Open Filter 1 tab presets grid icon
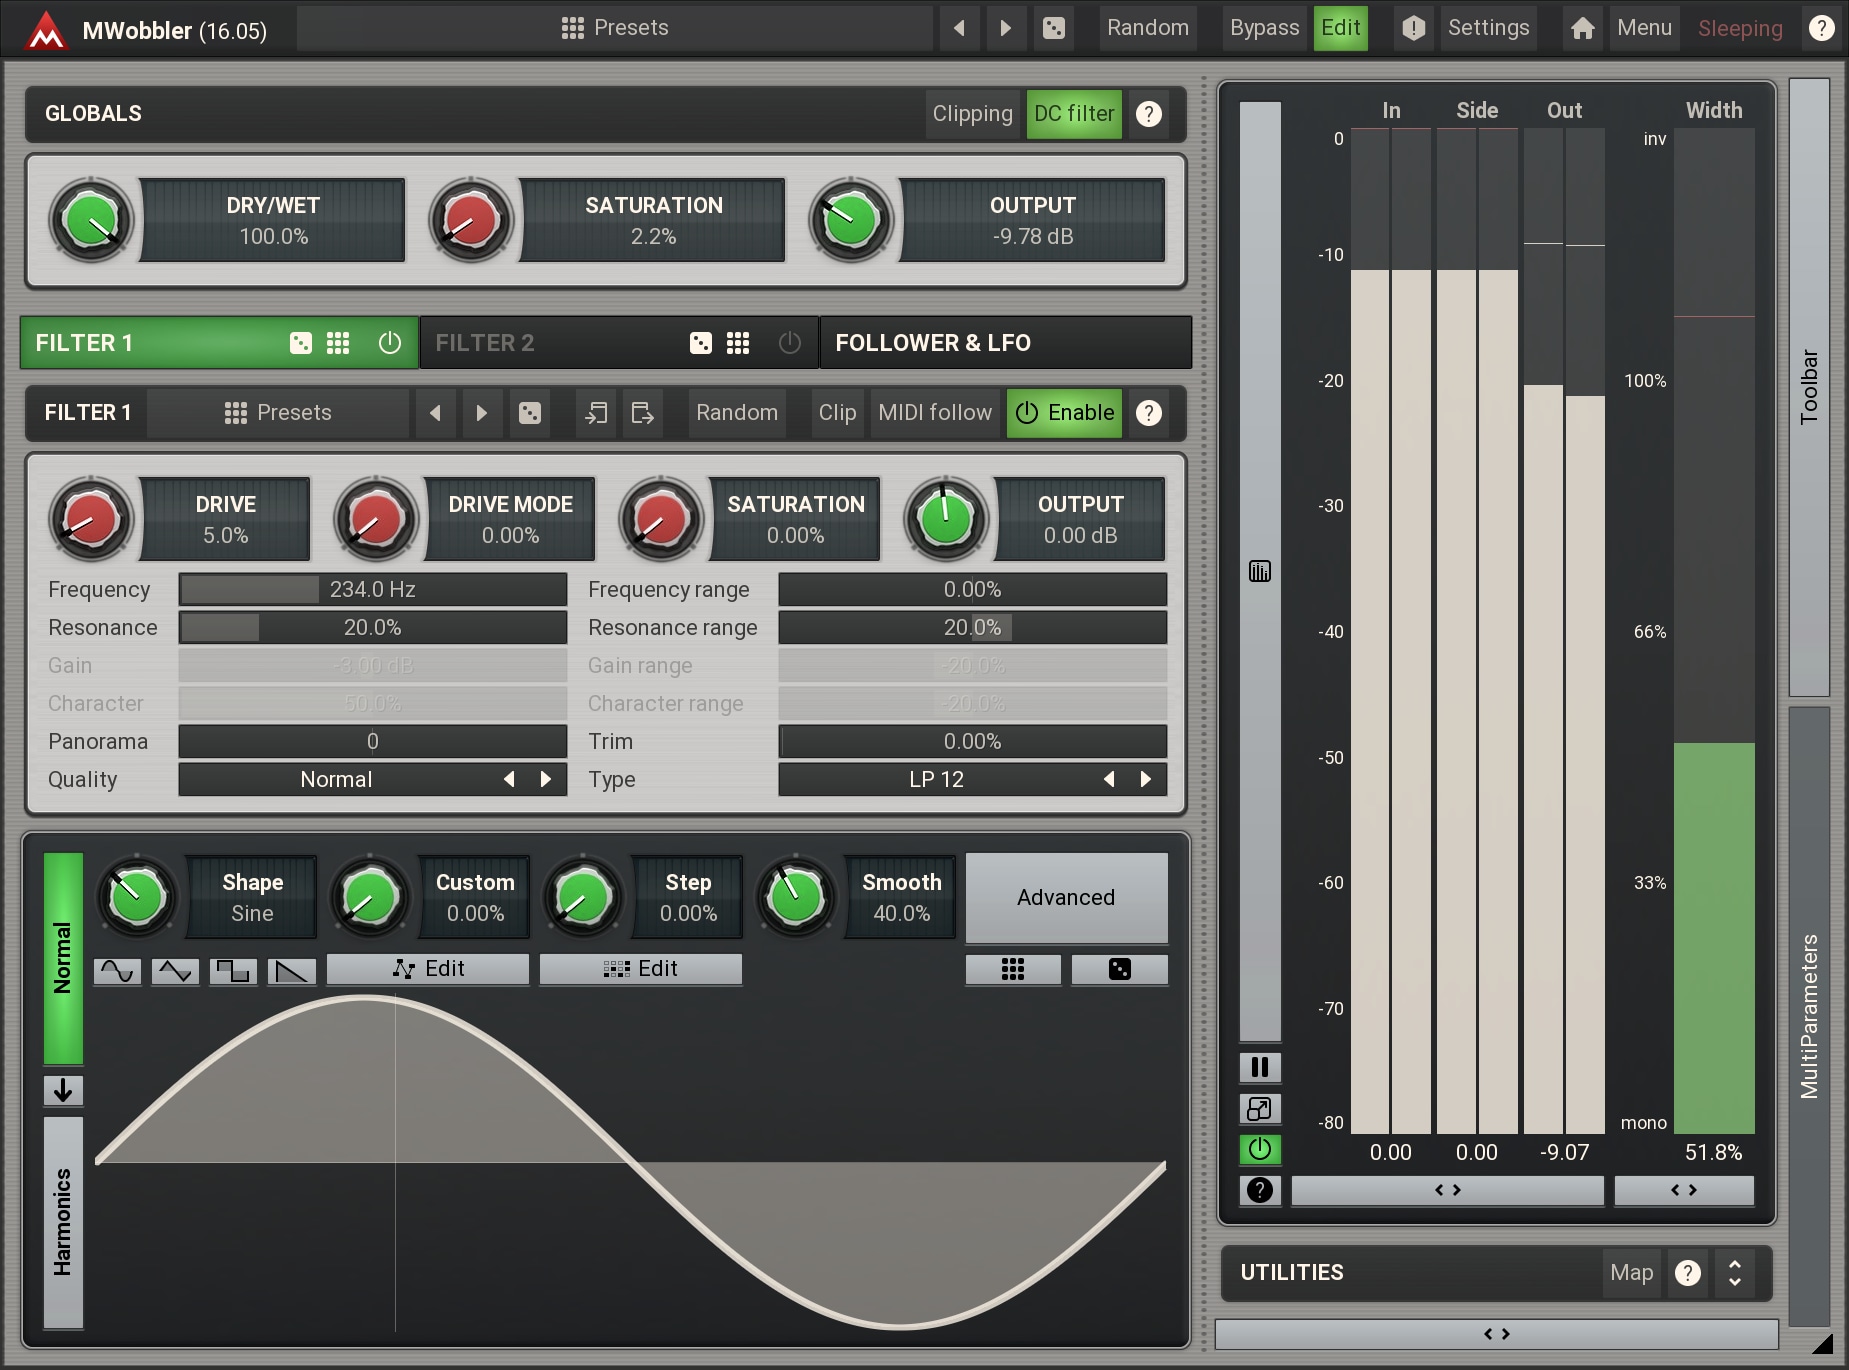 click(338, 343)
